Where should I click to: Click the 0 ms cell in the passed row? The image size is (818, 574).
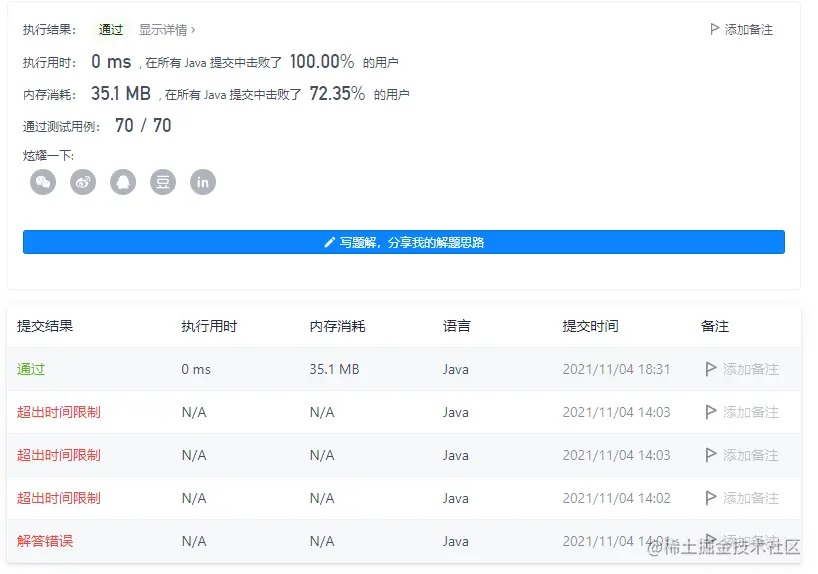pyautogui.click(x=196, y=369)
